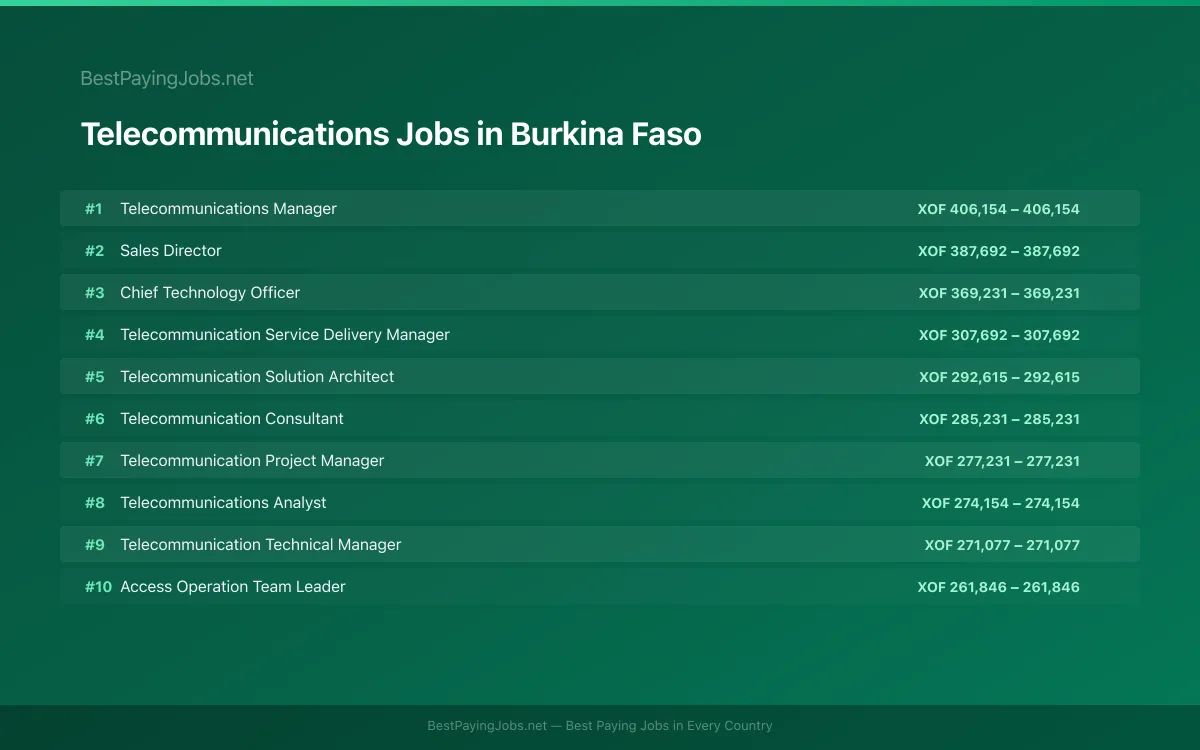Select Telecommunication Project Manager job title

point(252,461)
